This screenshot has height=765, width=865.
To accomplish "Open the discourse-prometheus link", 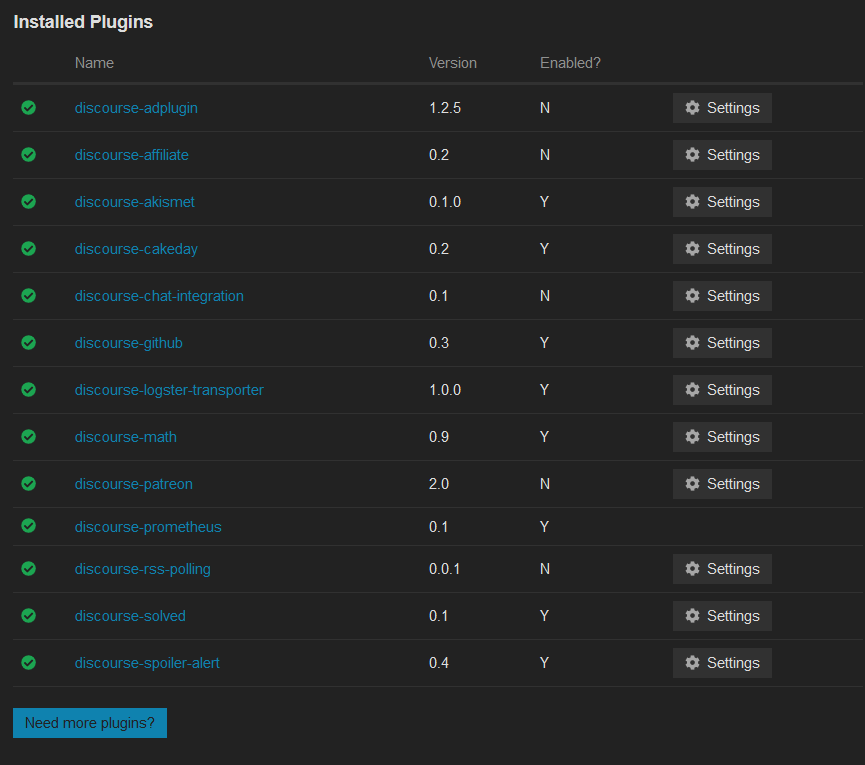I will (148, 527).
